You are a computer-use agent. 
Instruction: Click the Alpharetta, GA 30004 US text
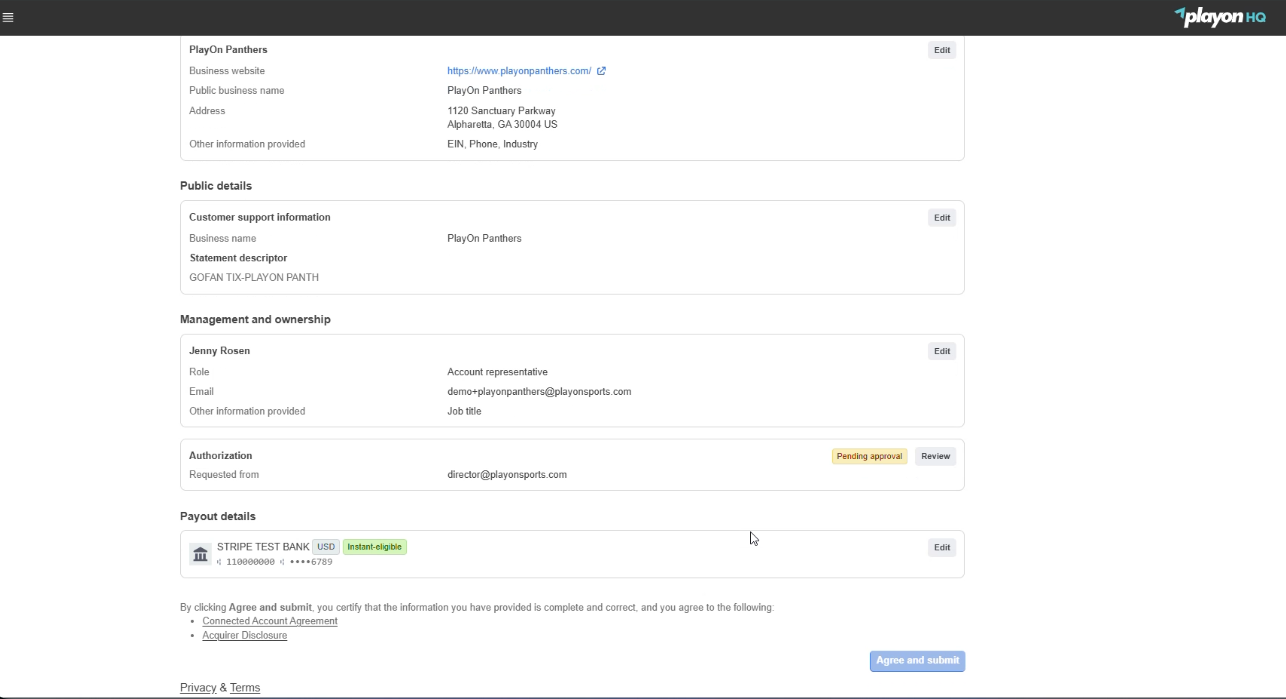pos(502,125)
